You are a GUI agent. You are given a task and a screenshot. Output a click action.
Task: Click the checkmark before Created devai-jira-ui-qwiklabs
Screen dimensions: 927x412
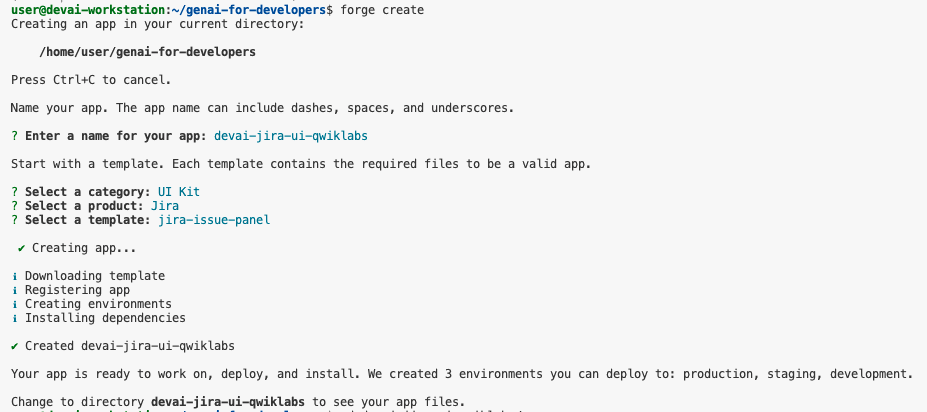click(x=14, y=346)
